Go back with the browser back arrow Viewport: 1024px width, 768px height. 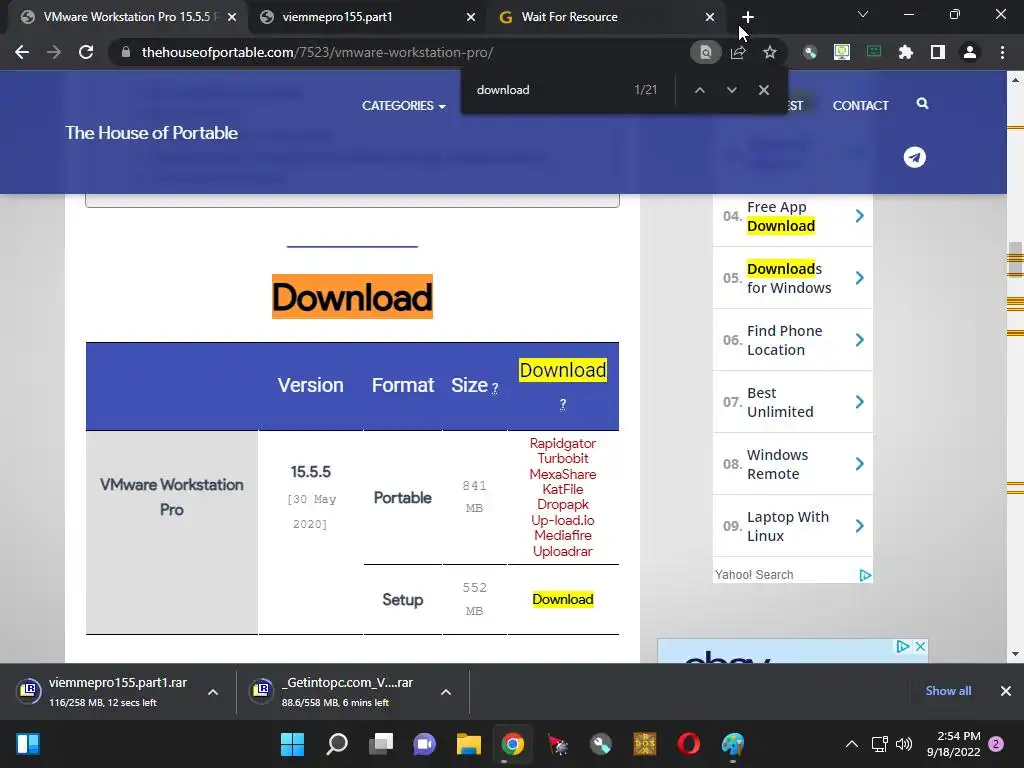click(x=22, y=52)
